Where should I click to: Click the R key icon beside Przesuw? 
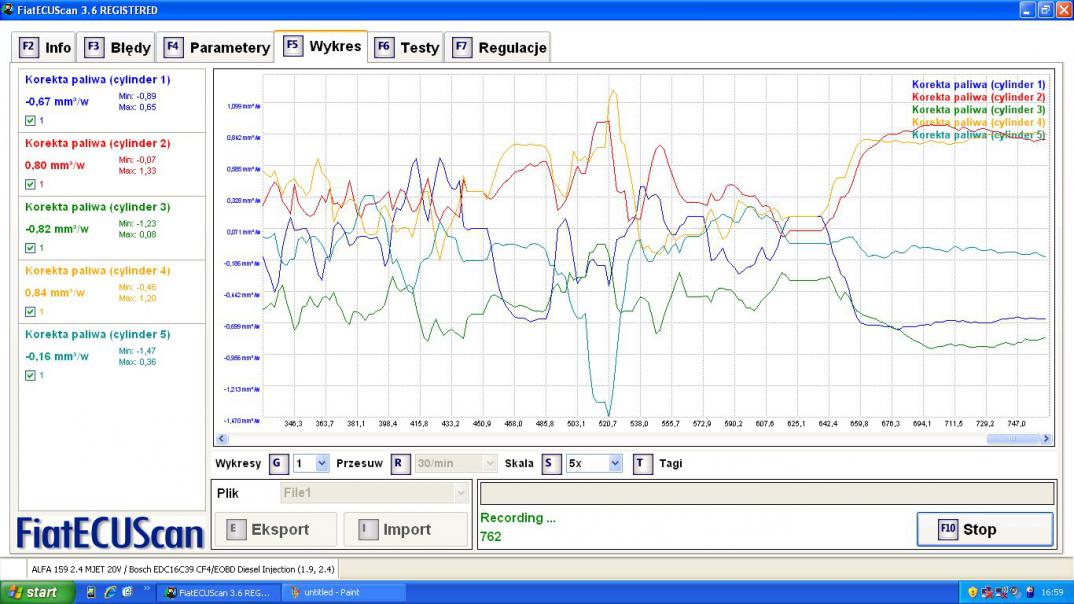point(399,464)
